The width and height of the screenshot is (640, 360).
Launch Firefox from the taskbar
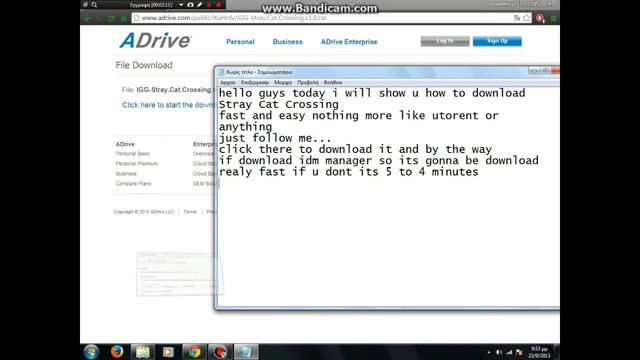(x=117, y=351)
